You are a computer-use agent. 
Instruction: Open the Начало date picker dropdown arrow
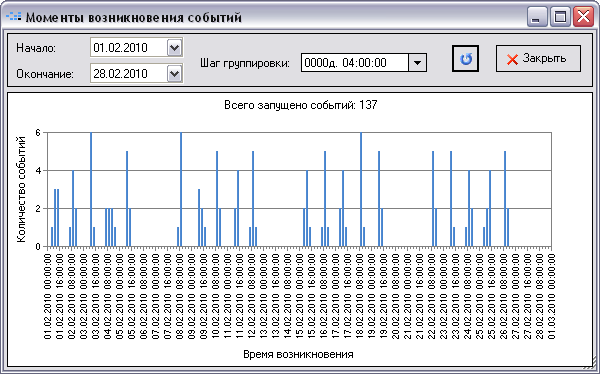(x=174, y=48)
